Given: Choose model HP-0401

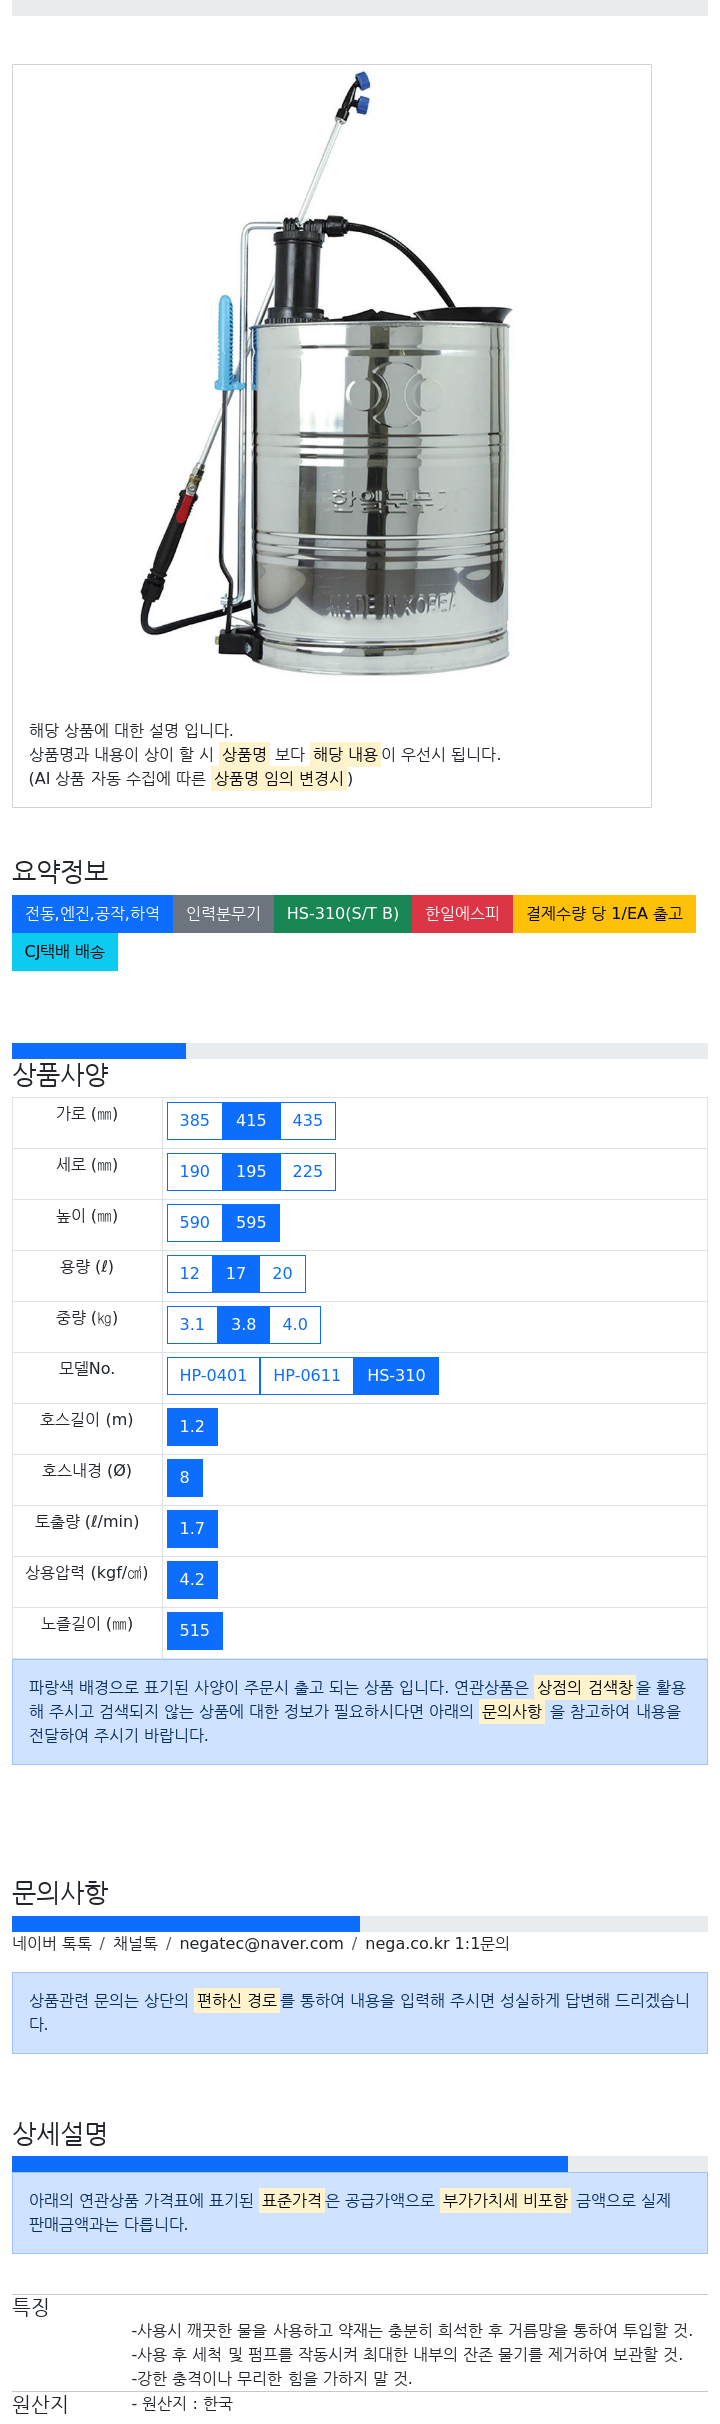Looking at the screenshot, I should (x=213, y=1375).
